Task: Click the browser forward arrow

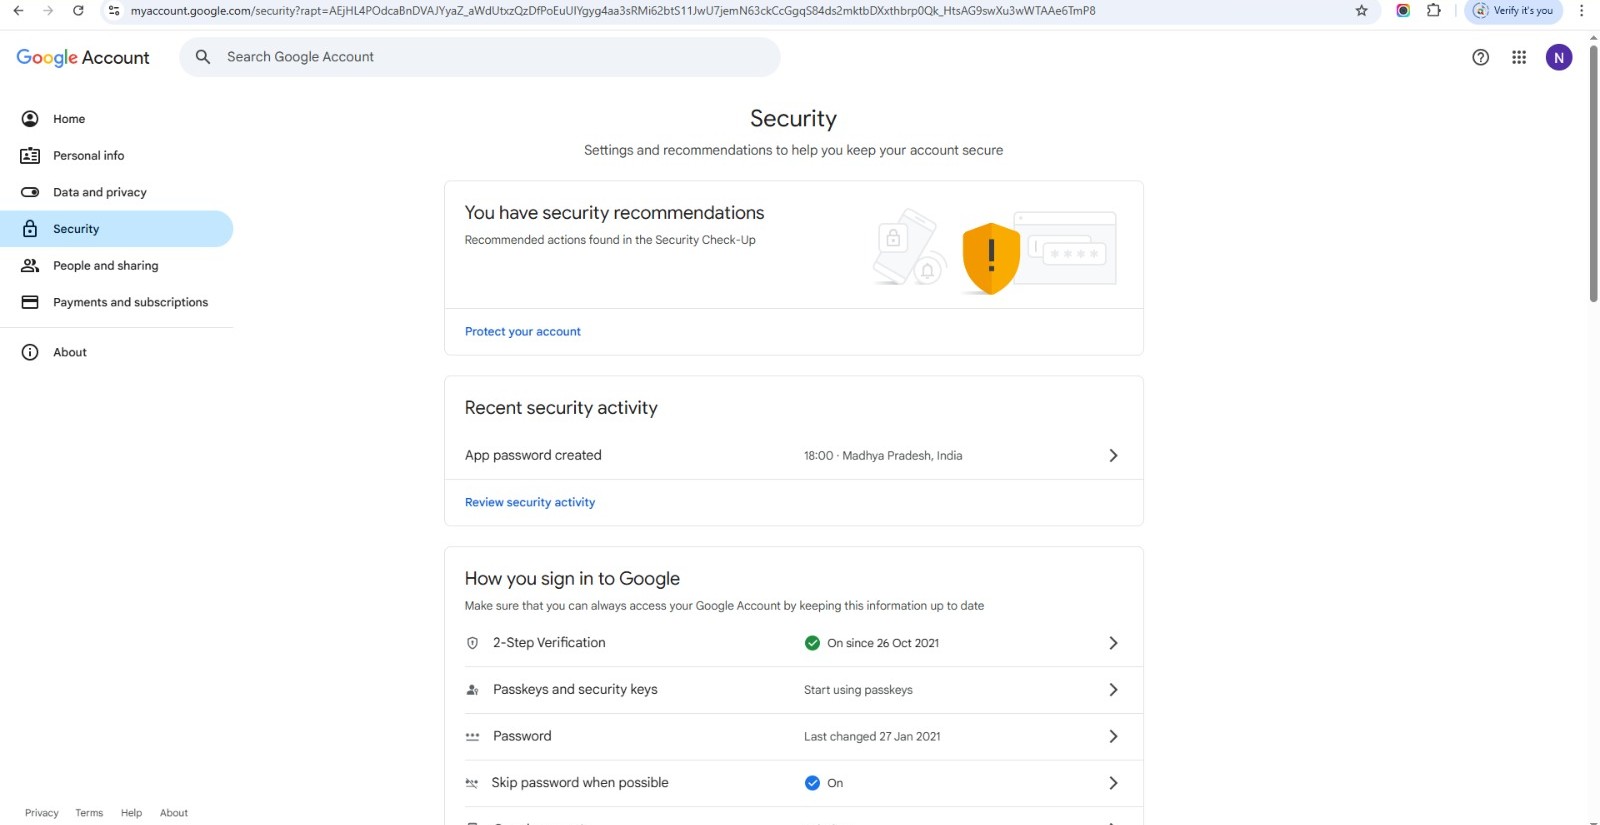Action: pyautogui.click(x=48, y=11)
